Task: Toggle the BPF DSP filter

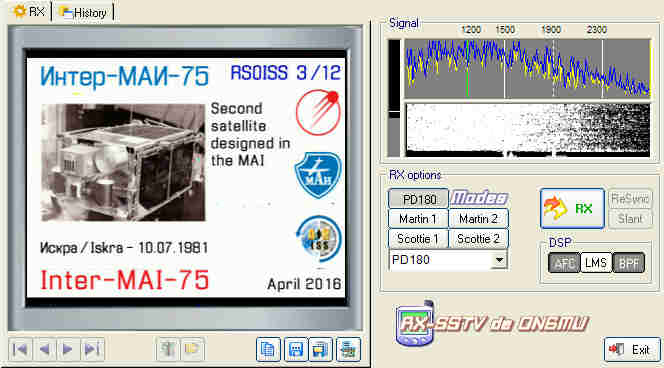Action: pos(629,263)
